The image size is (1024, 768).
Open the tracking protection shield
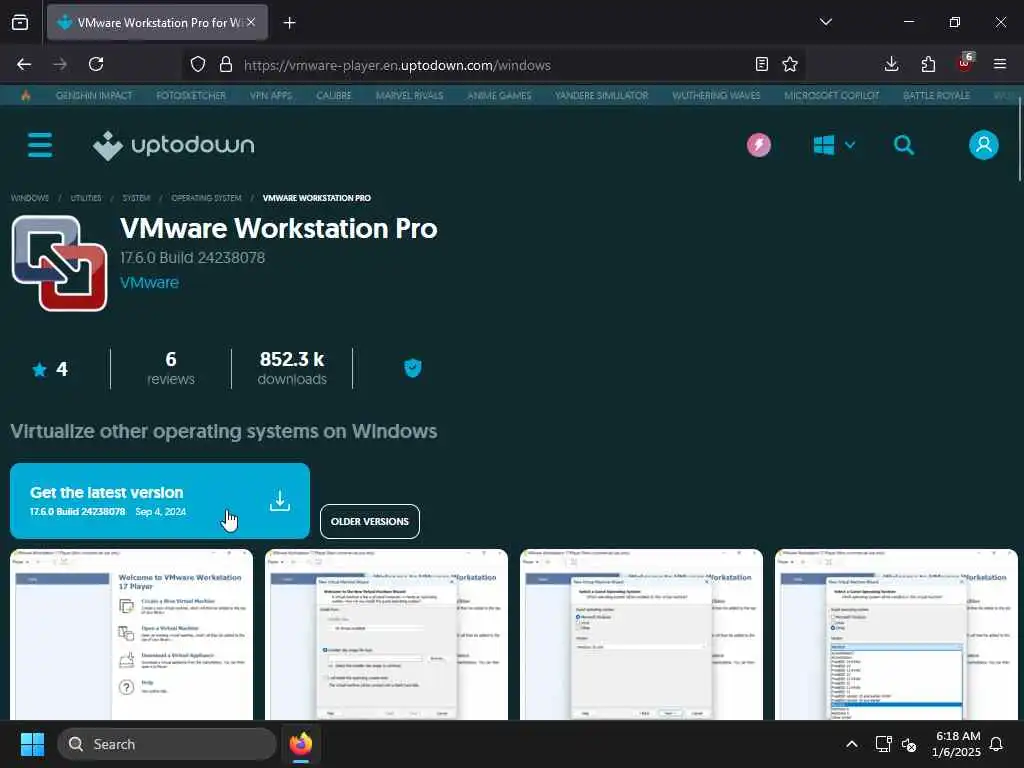(x=198, y=64)
